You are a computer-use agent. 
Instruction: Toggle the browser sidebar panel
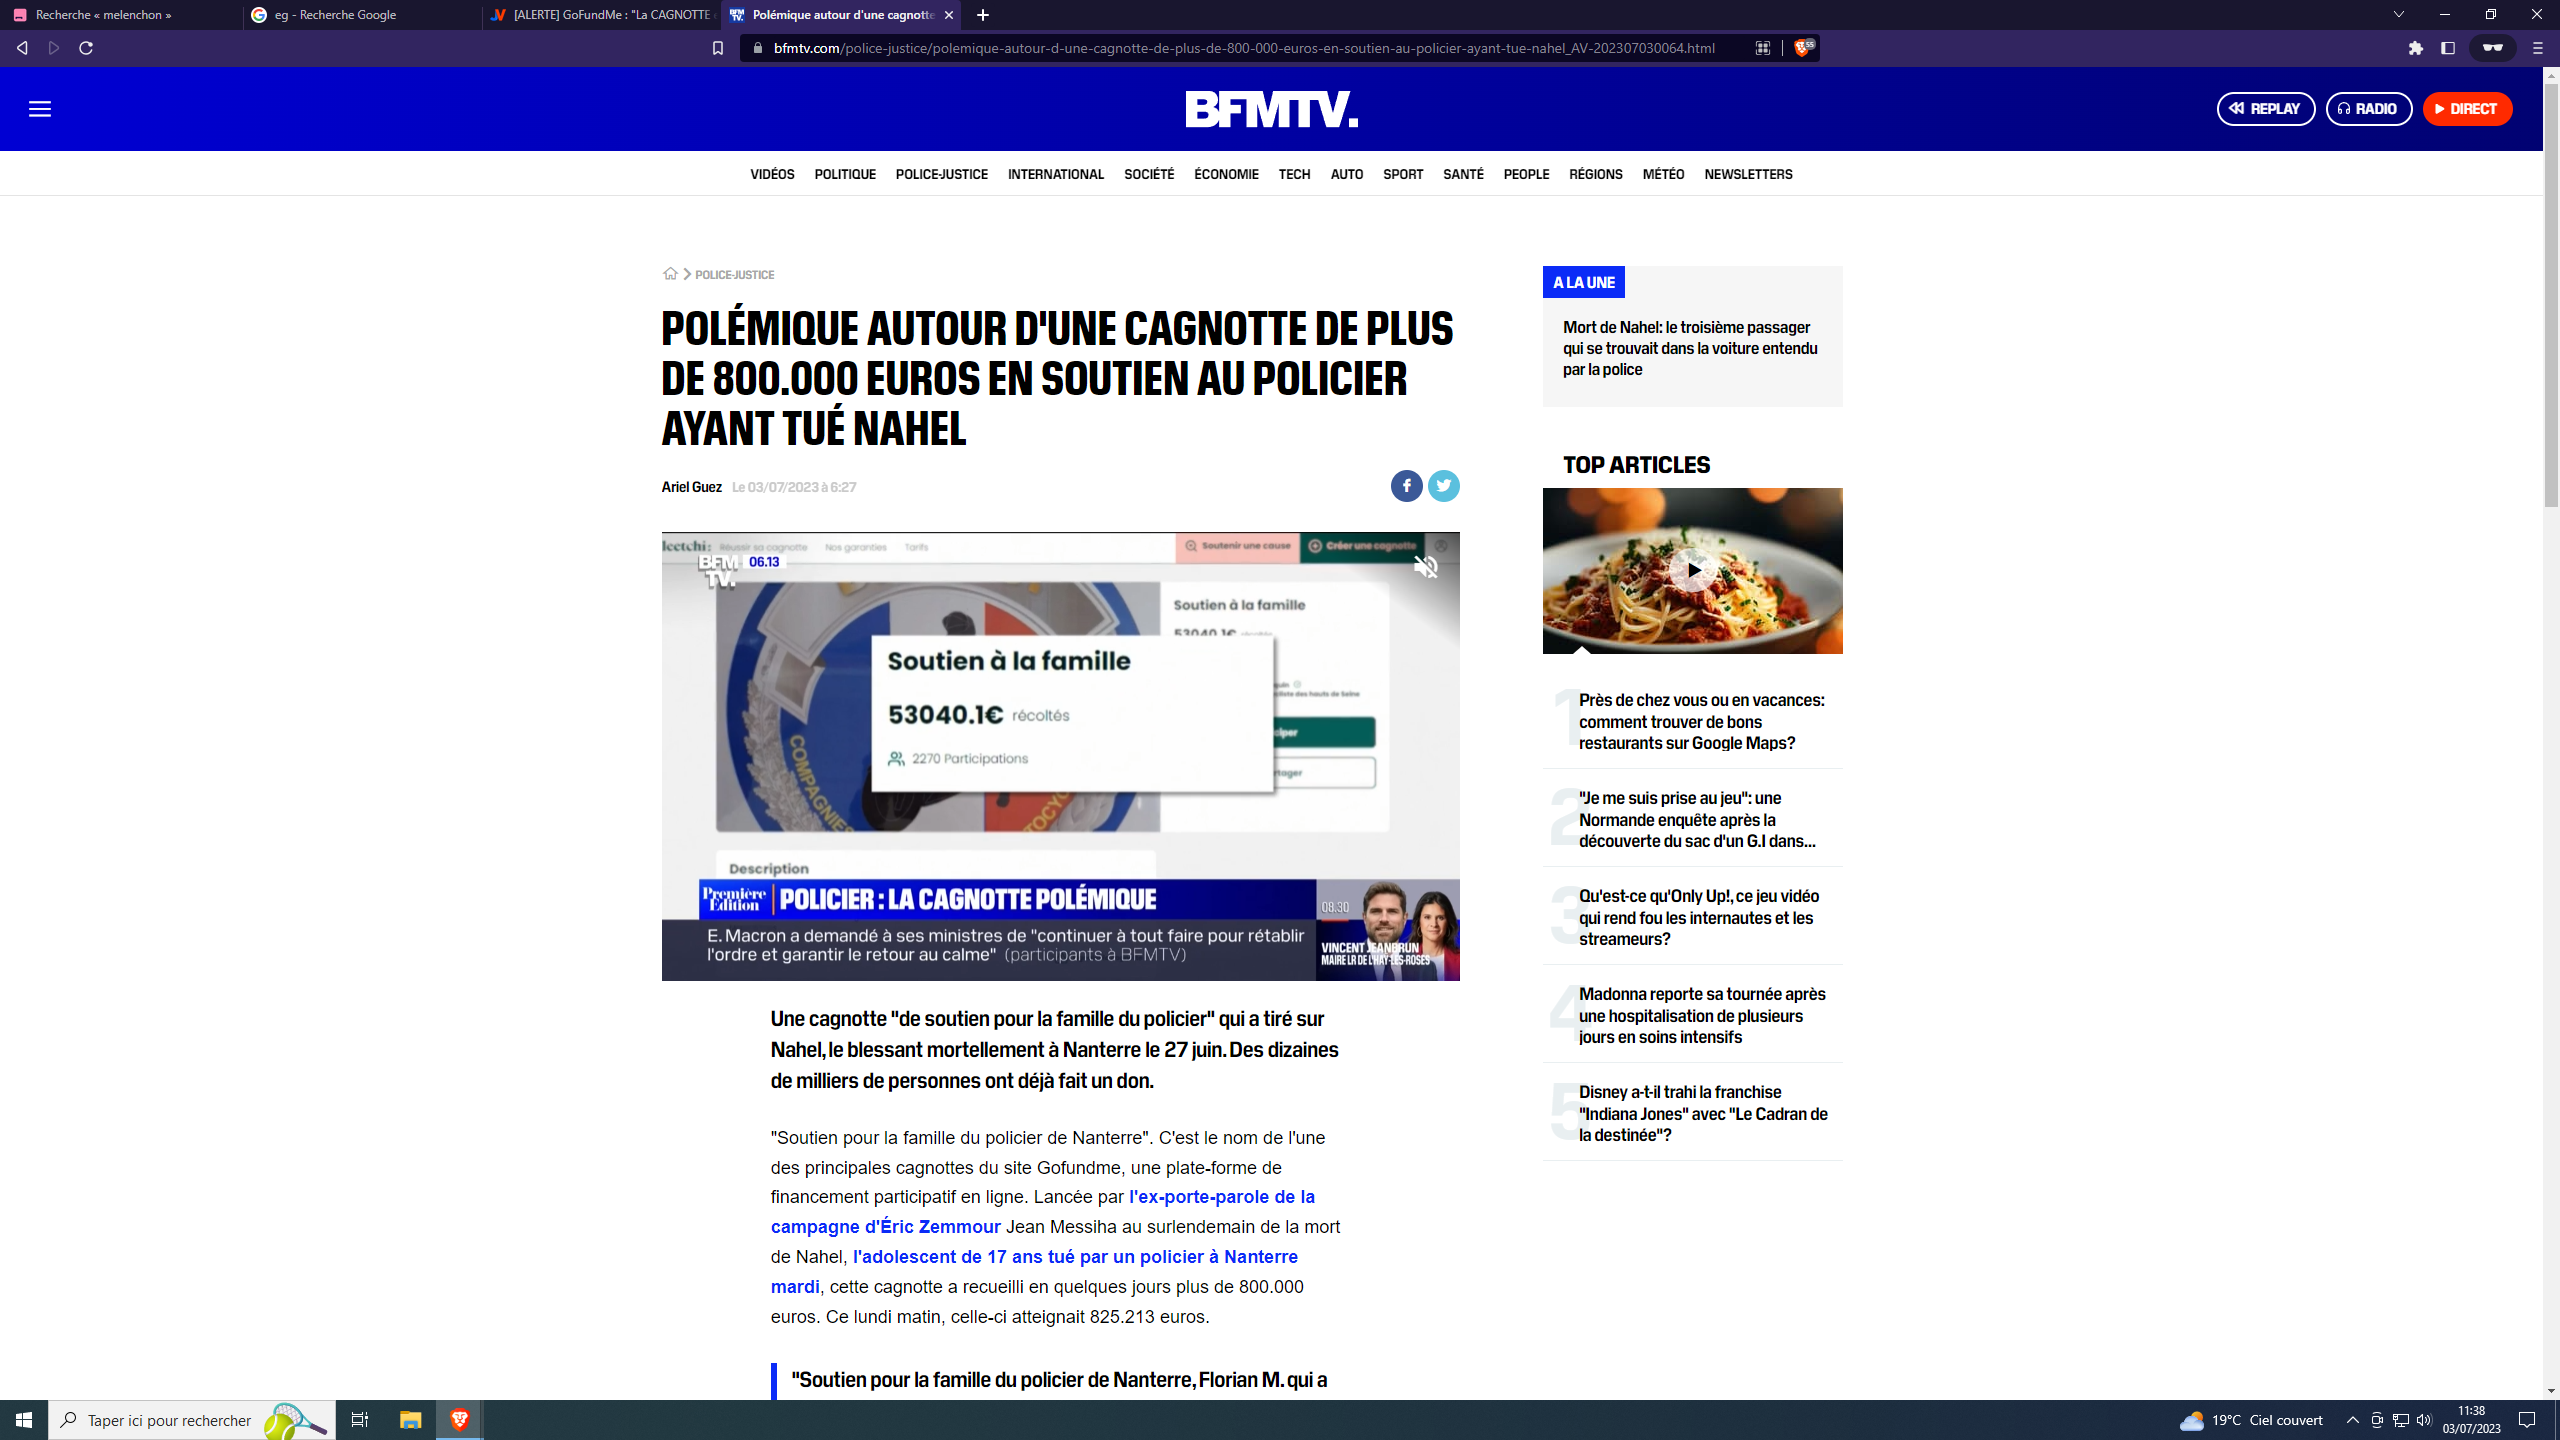click(2448, 48)
